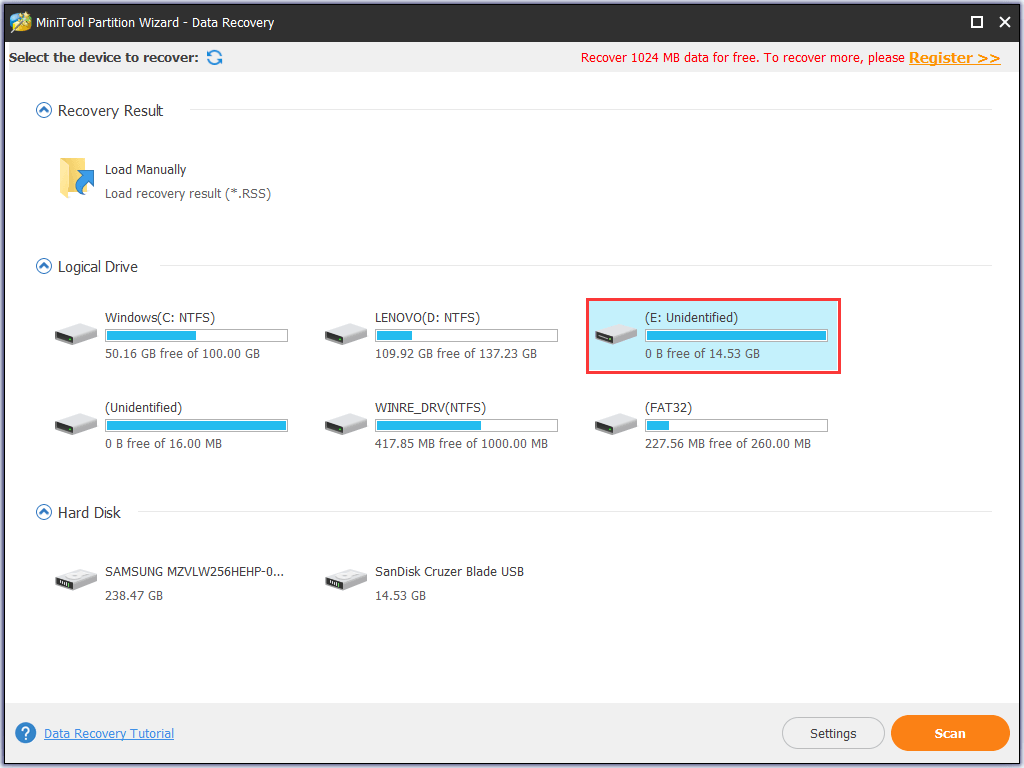Select the 16.00 MB Unidentified drive icon

[76, 424]
